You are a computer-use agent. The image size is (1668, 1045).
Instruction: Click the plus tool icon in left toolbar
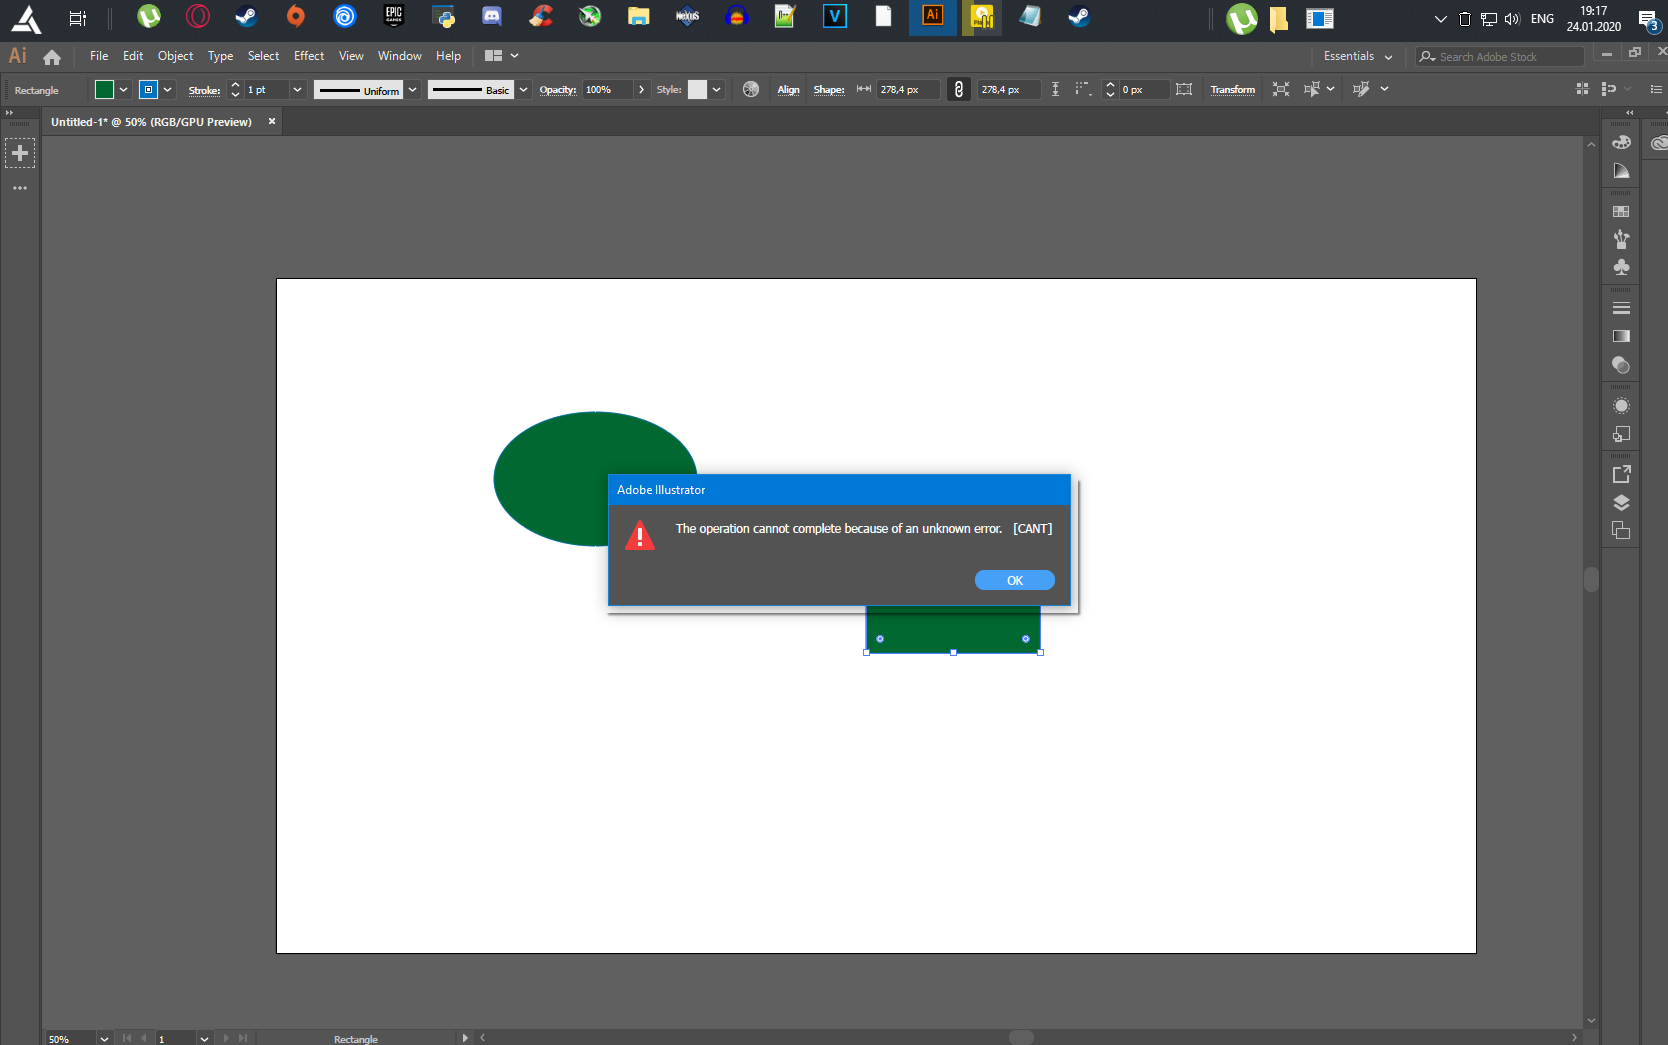20,153
